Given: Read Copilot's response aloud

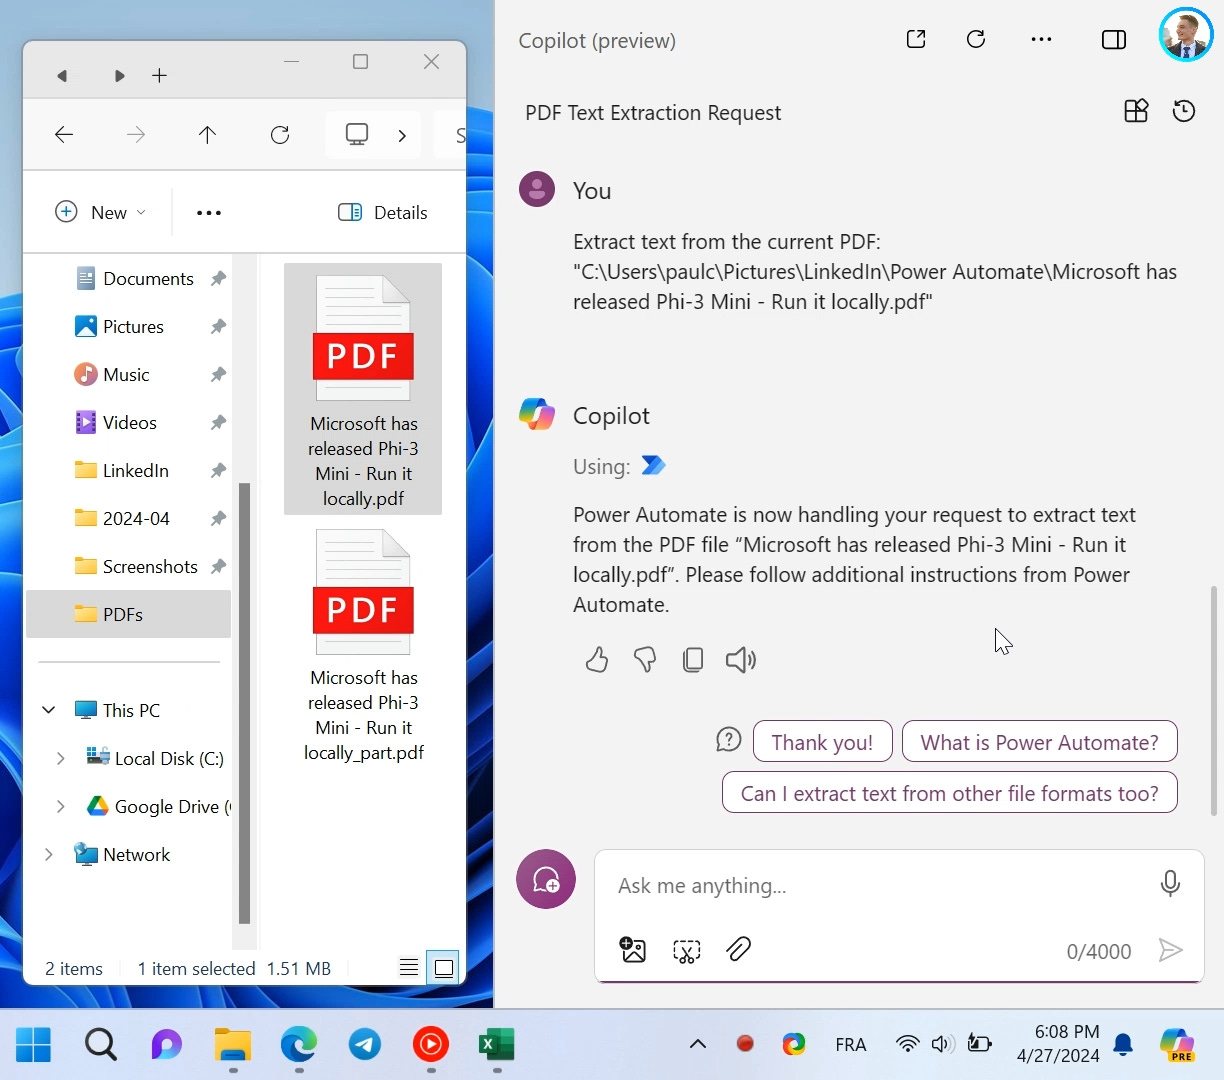Looking at the screenshot, I should (x=741, y=659).
